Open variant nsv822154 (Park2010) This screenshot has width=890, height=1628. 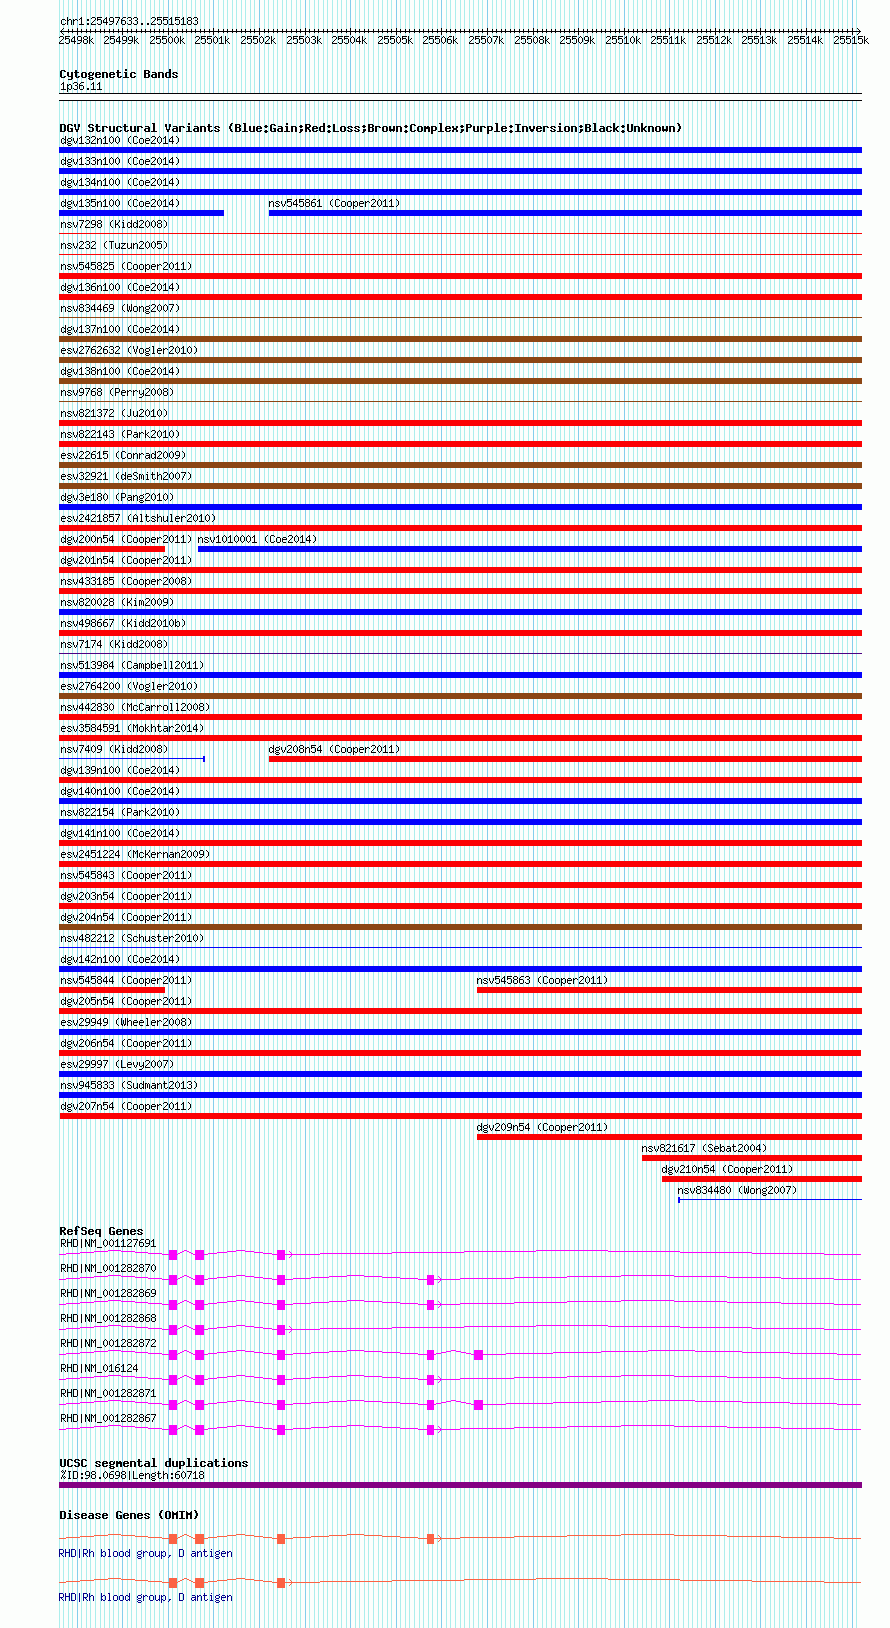(x=120, y=812)
